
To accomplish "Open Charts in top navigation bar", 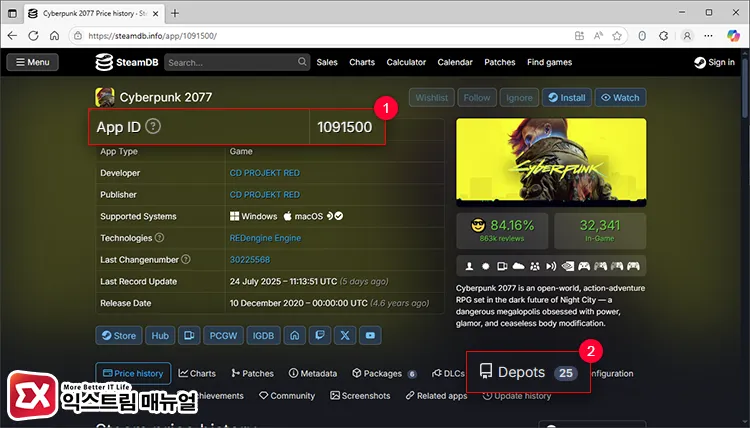I will [362, 62].
